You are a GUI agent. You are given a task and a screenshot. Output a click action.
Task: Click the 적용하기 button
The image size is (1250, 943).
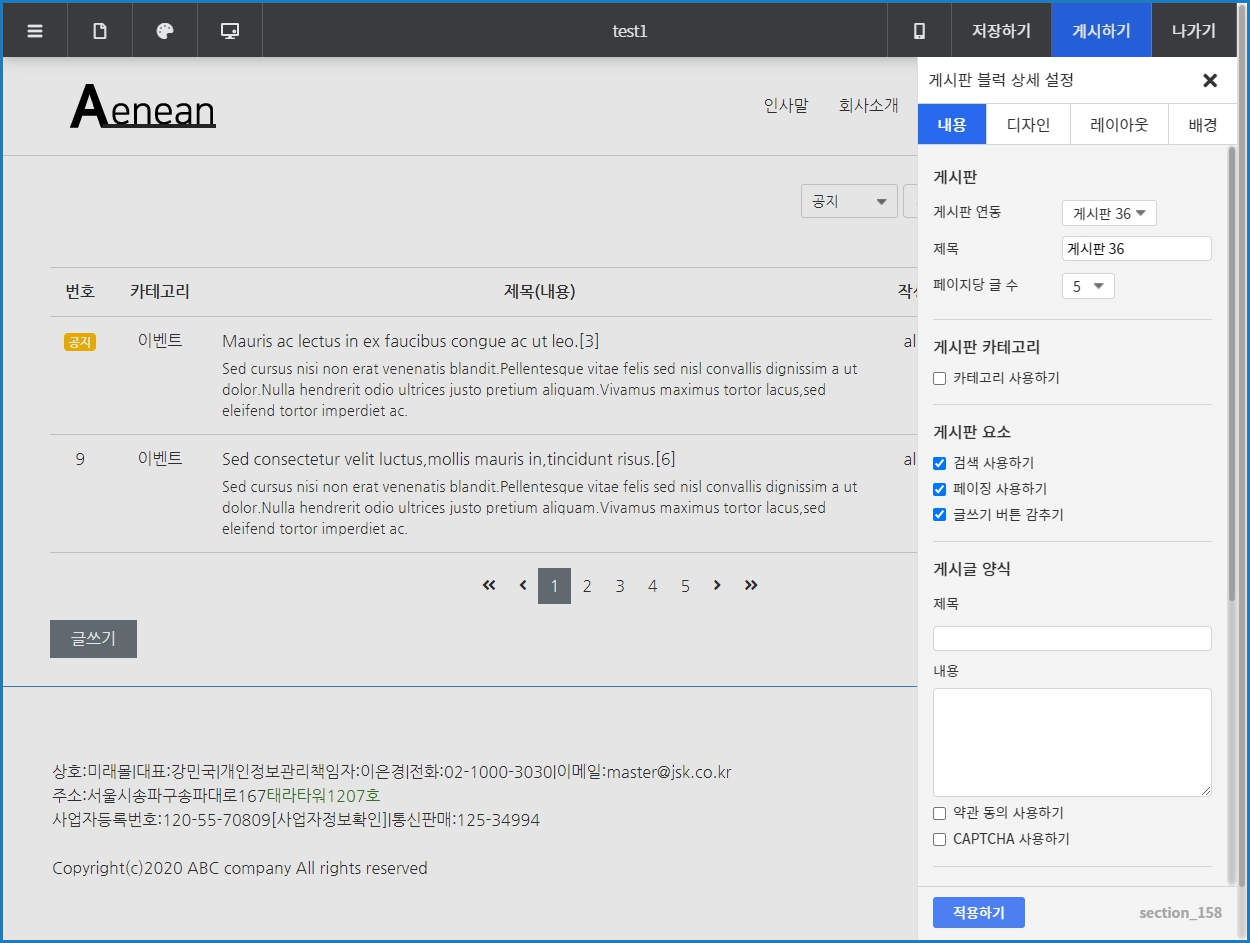pos(978,913)
